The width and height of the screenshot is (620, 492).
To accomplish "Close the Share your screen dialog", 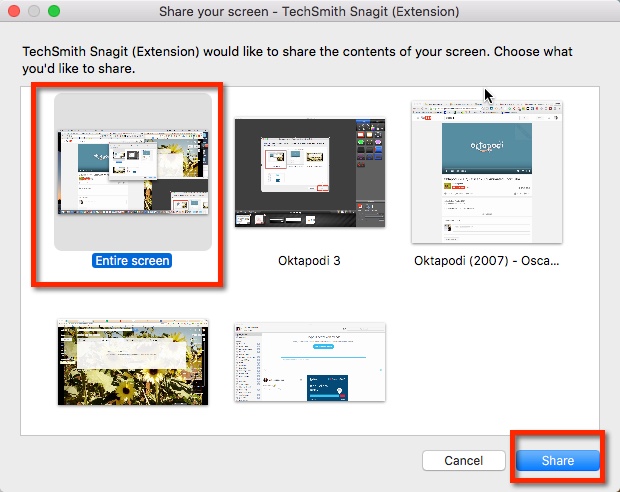I will pyautogui.click(x=13, y=11).
